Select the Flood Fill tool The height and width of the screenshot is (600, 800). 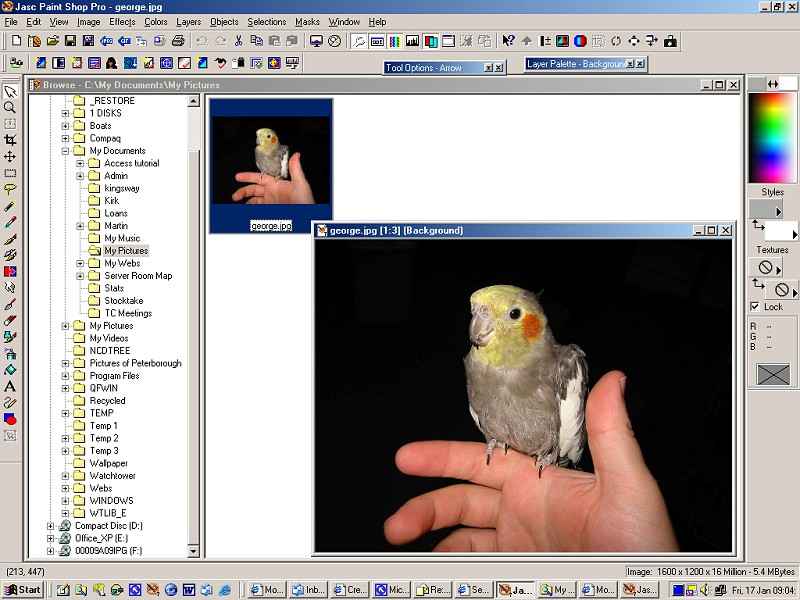tap(10, 369)
